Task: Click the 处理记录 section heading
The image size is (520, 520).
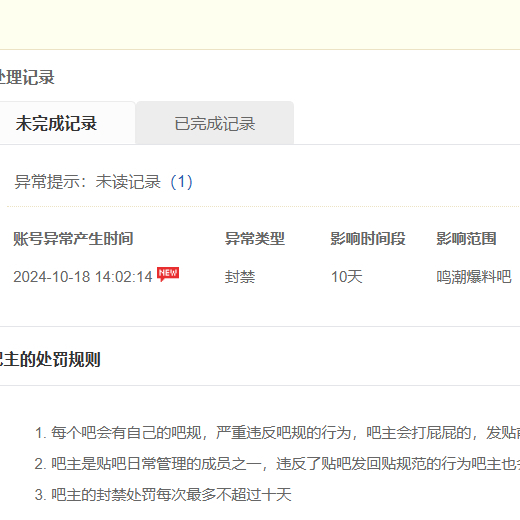Action: point(27,77)
